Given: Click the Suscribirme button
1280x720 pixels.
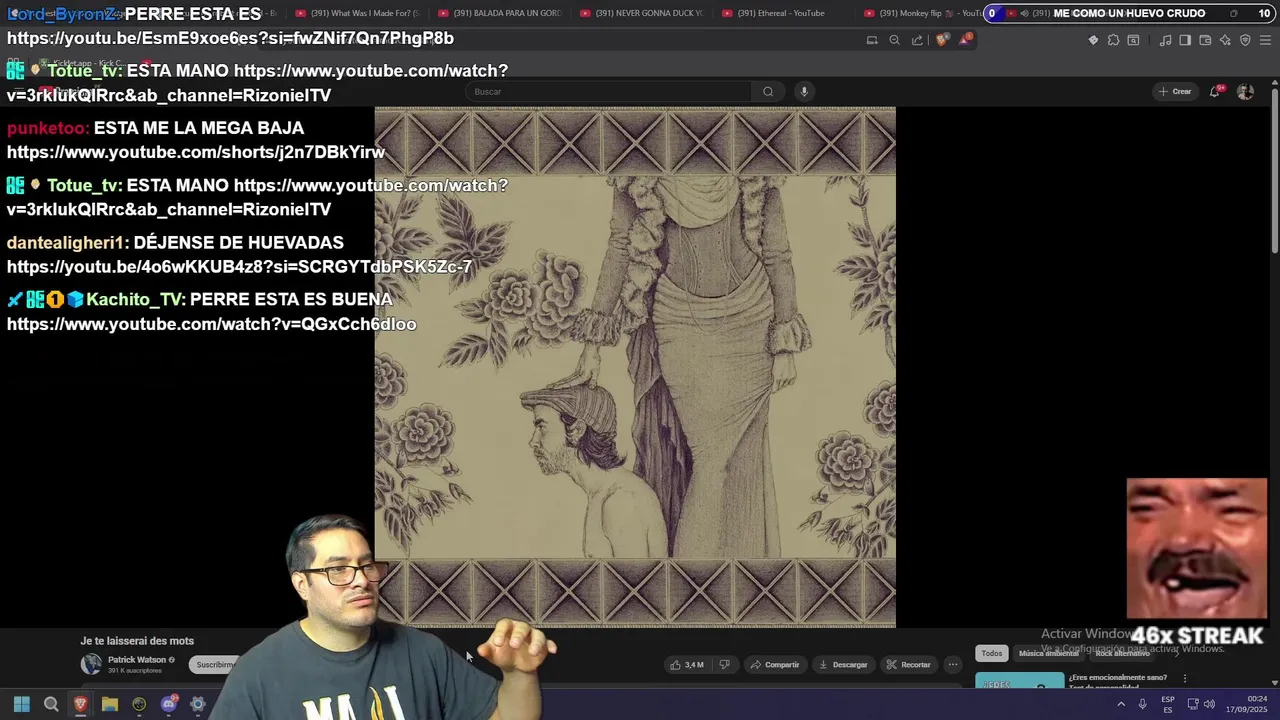Looking at the screenshot, I should 216,665.
